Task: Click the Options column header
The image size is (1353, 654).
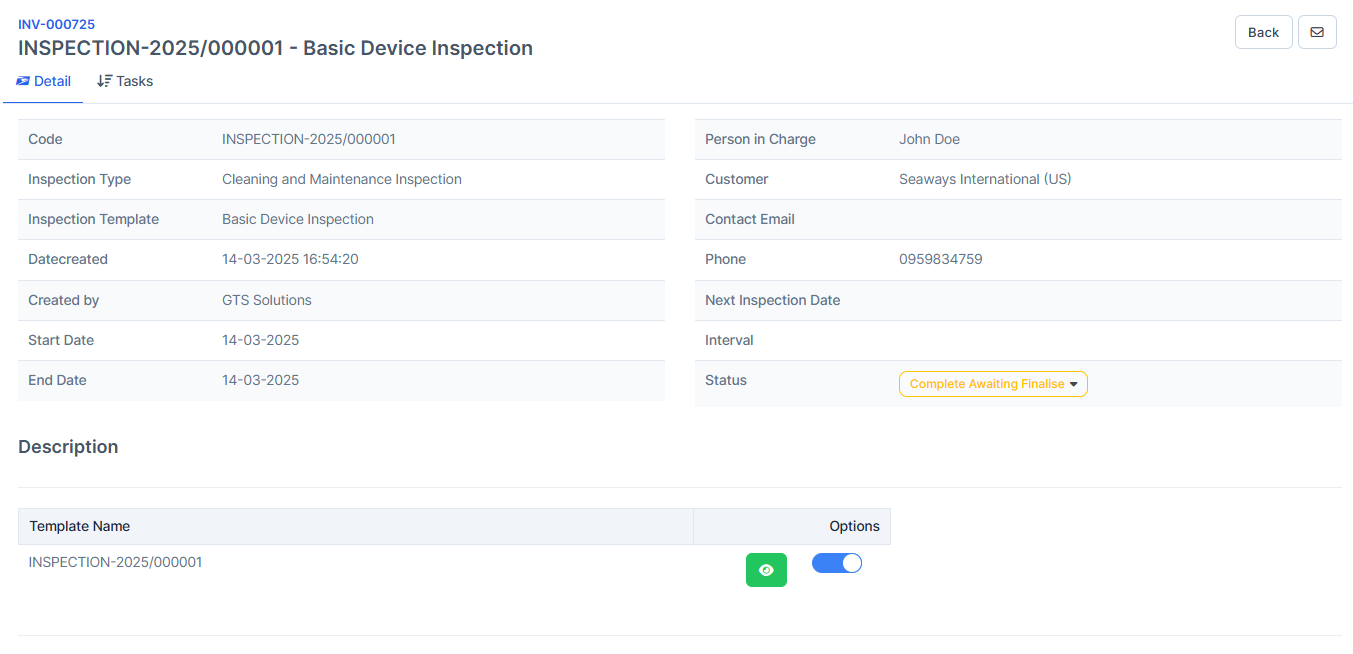Action: coord(854,526)
